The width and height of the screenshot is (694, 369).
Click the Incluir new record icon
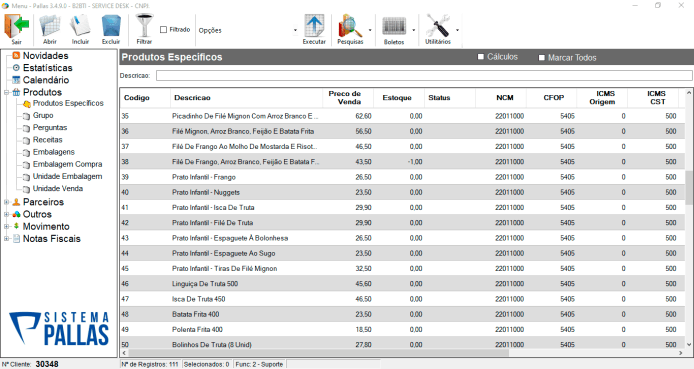click(x=80, y=27)
